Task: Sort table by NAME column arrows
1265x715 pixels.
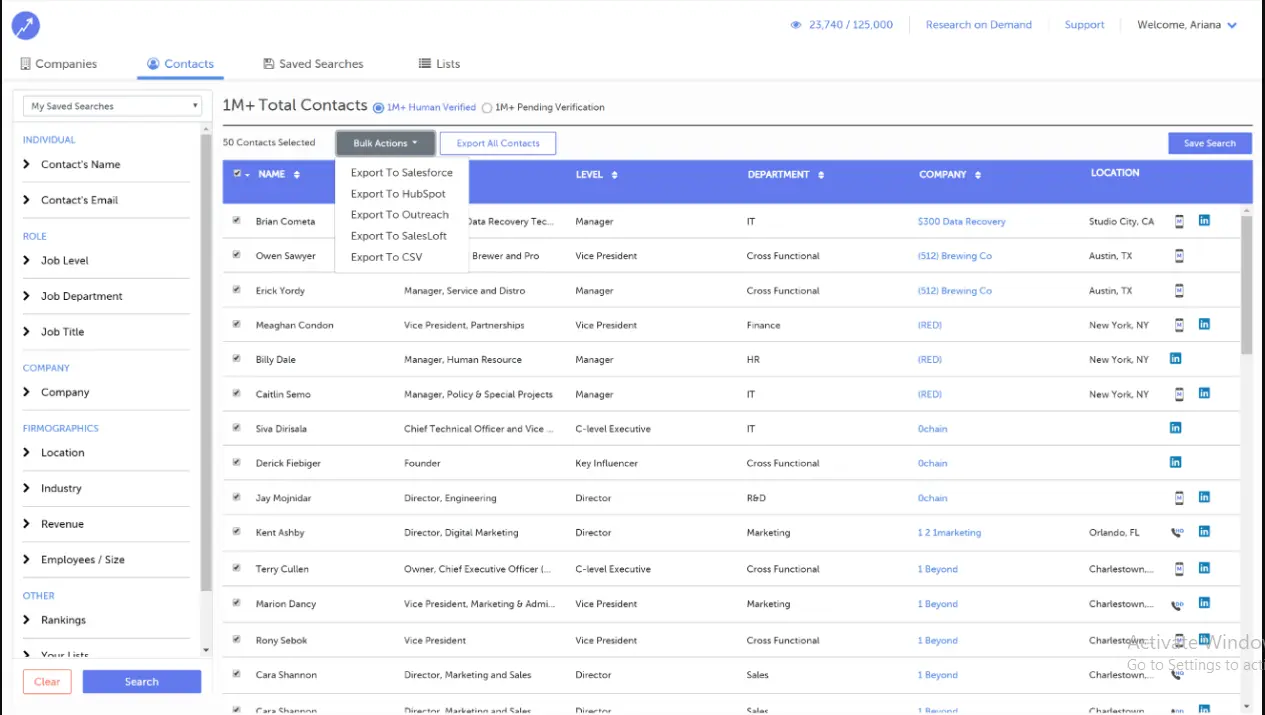Action: pos(297,175)
